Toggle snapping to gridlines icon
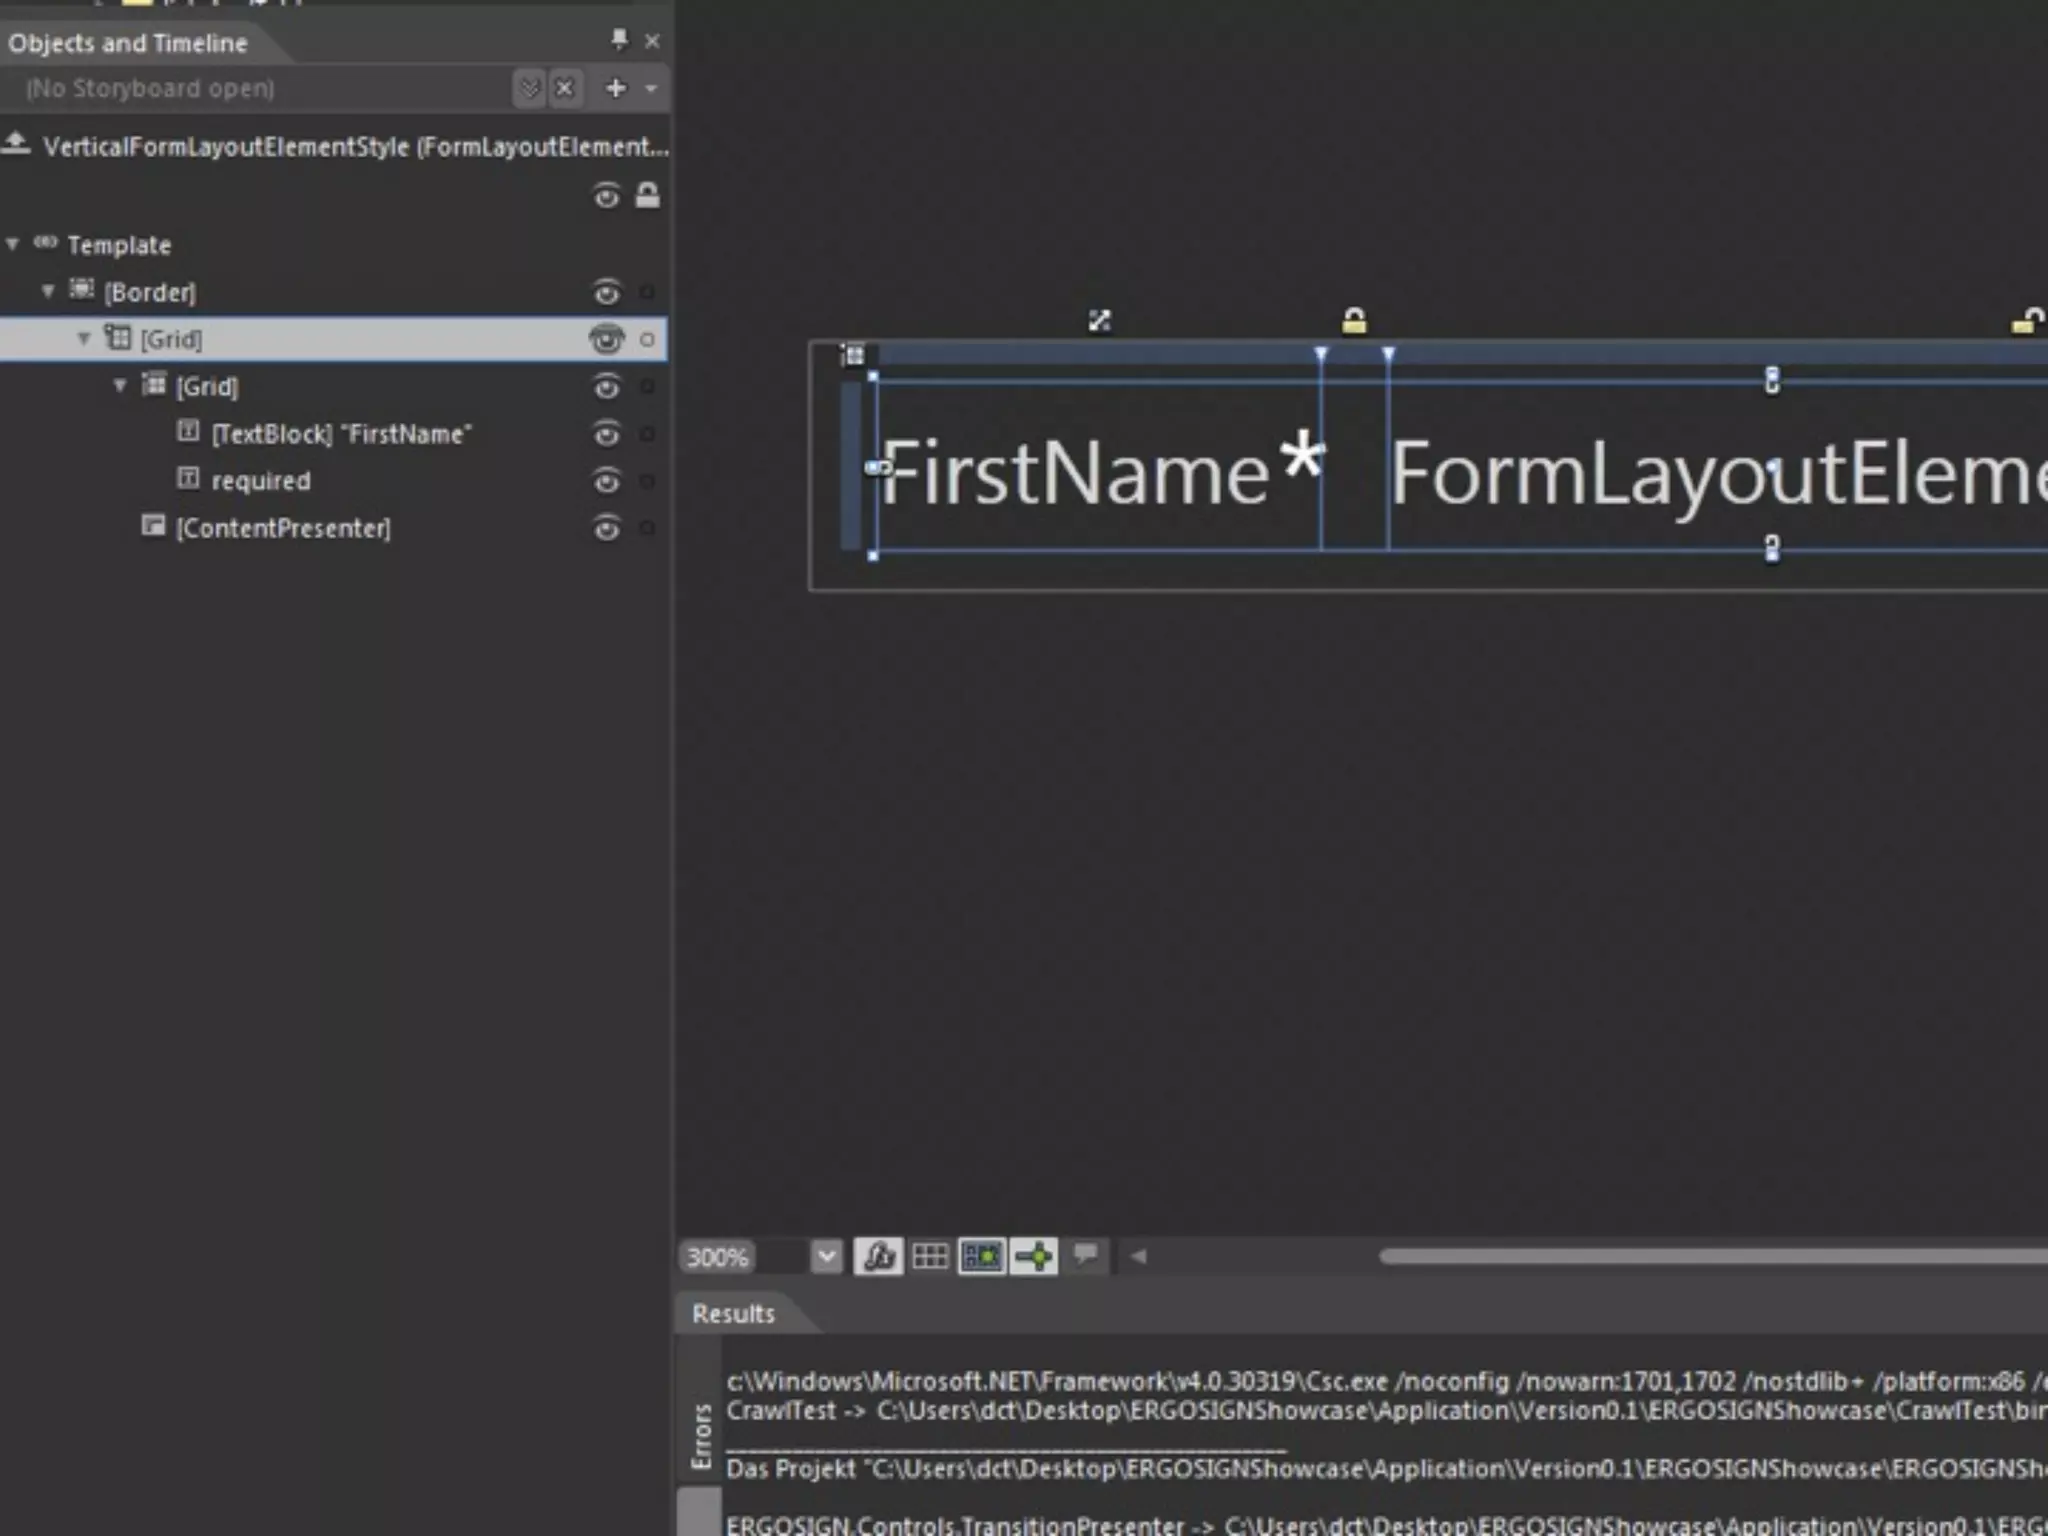This screenshot has width=2048, height=1536. [981, 1256]
